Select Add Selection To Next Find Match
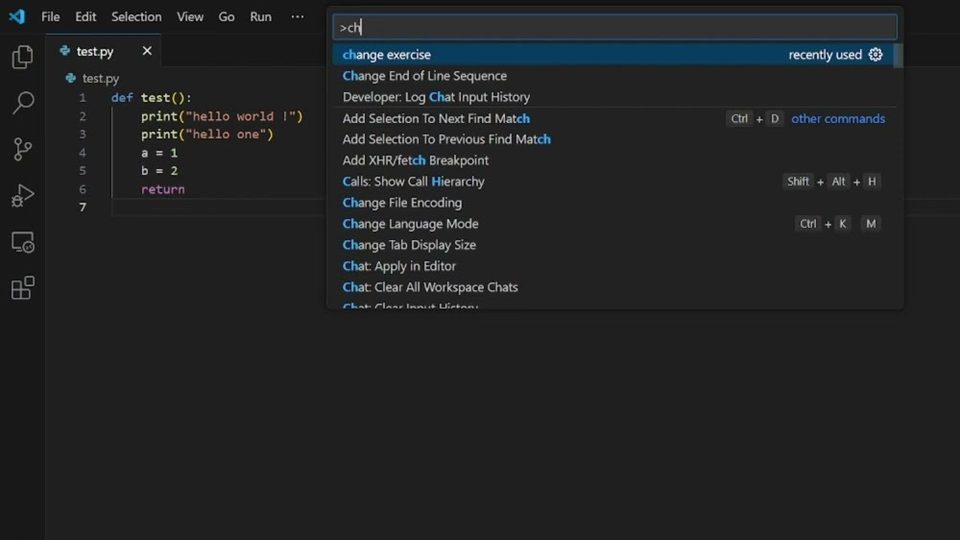 [613, 118]
